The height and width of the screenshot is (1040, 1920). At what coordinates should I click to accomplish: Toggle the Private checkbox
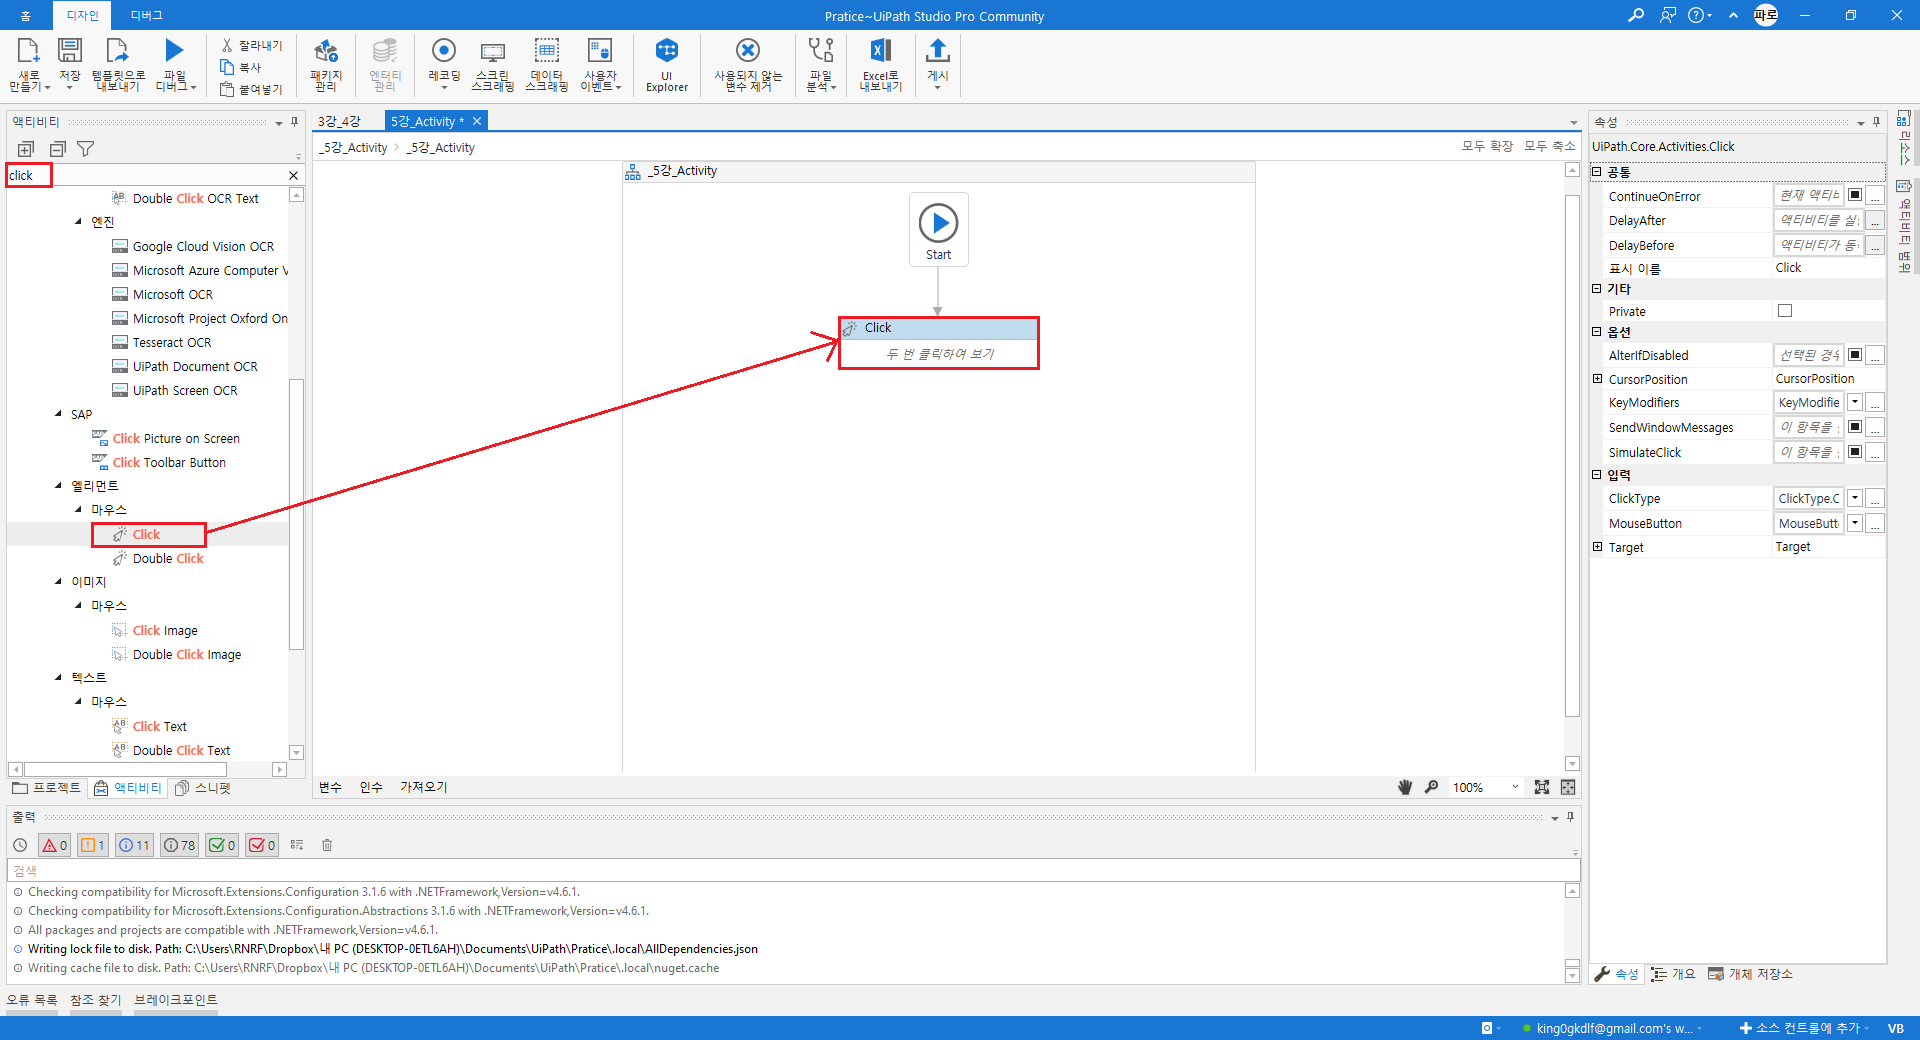point(1785,311)
